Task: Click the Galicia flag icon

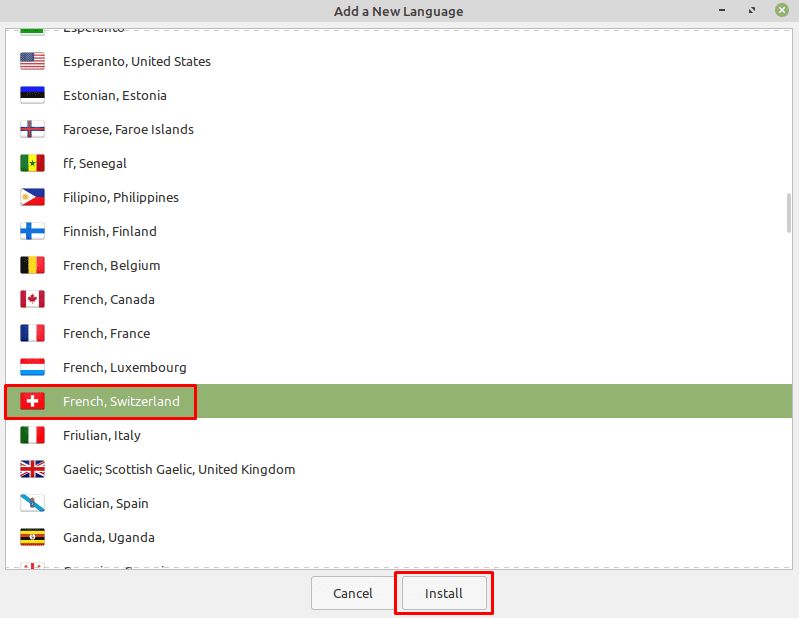Action: point(32,503)
